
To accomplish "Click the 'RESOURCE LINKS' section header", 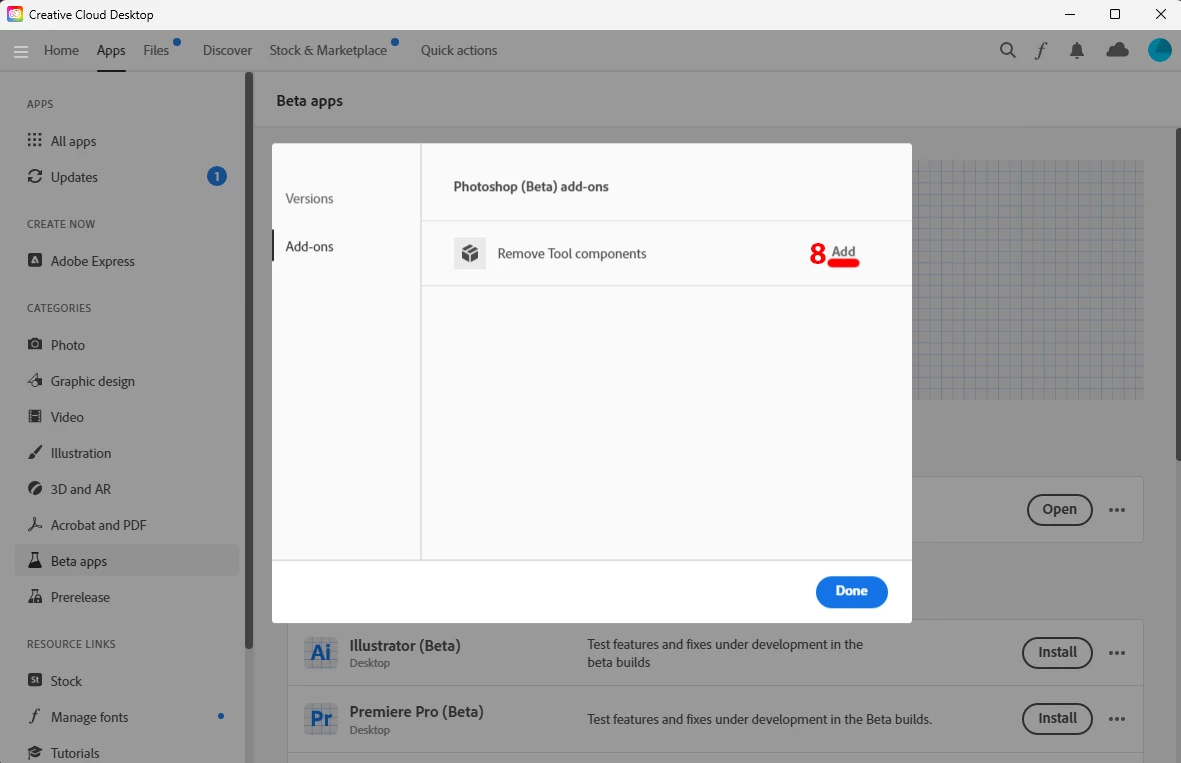I will point(71,644).
